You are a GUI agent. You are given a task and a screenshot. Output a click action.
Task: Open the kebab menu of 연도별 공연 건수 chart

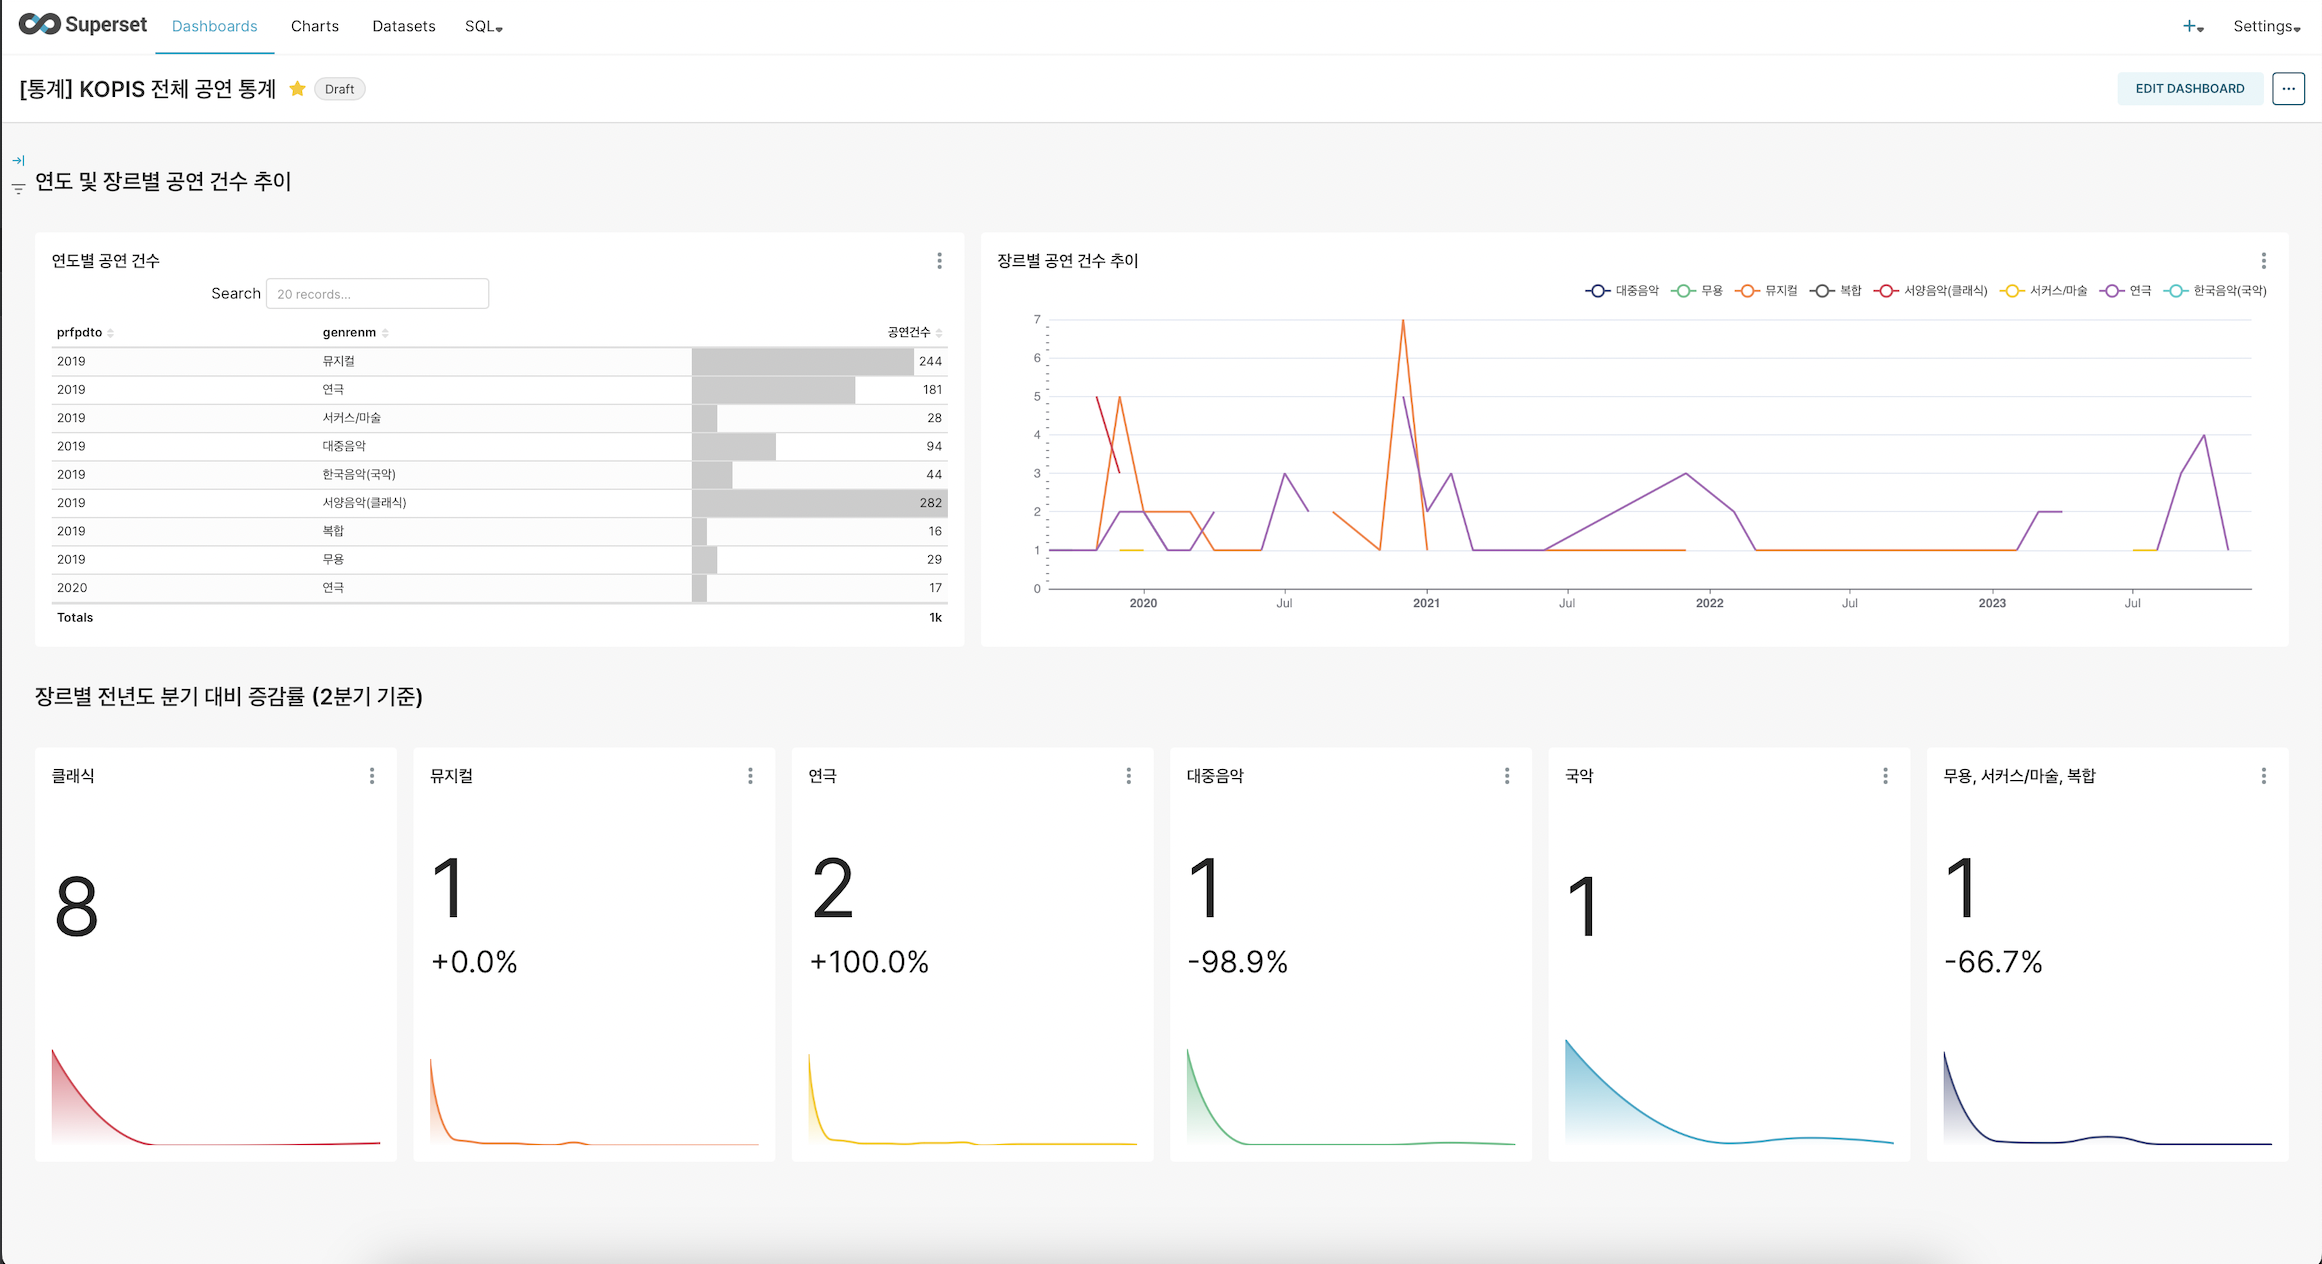(x=939, y=261)
